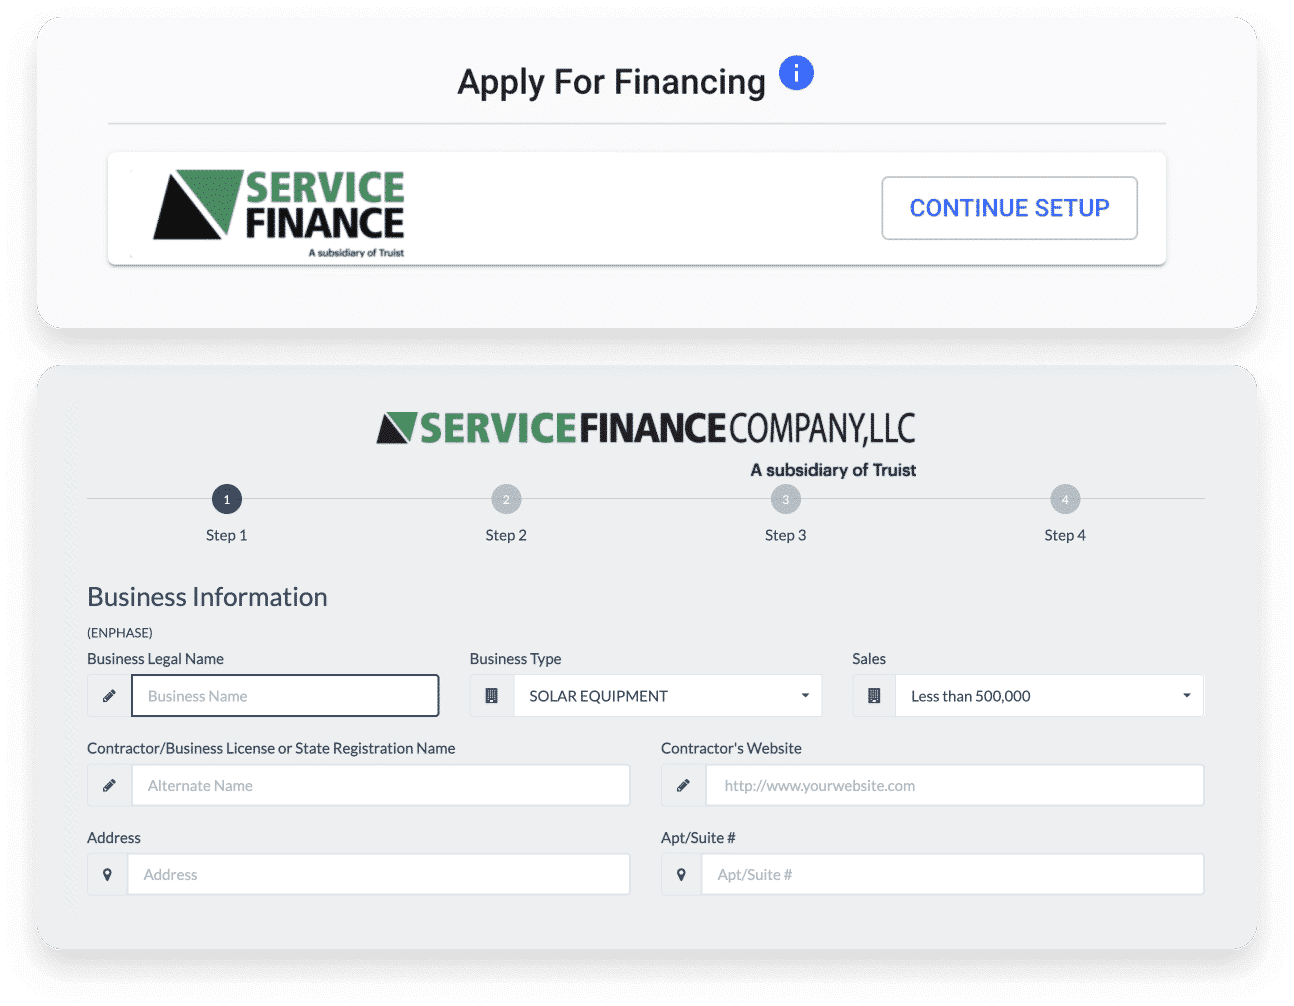The height and width of the screenshot is (1006, 1294).
Task: Open the Business Type SOLAR EQUIPMENT dropdown
Action: [668, 696]
